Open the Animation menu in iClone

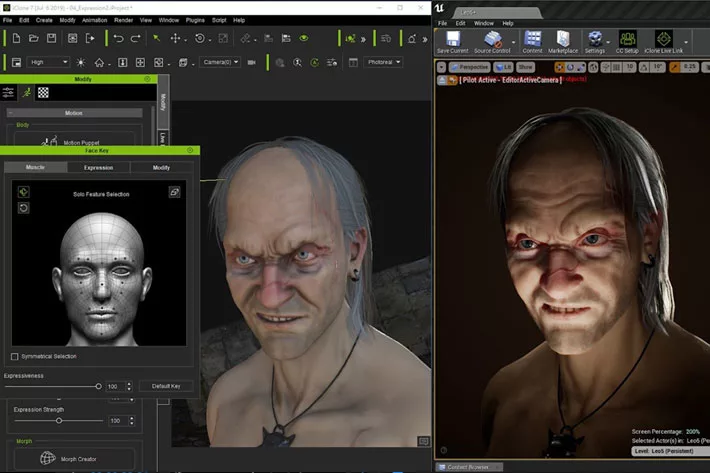click(x=95, y=20)
